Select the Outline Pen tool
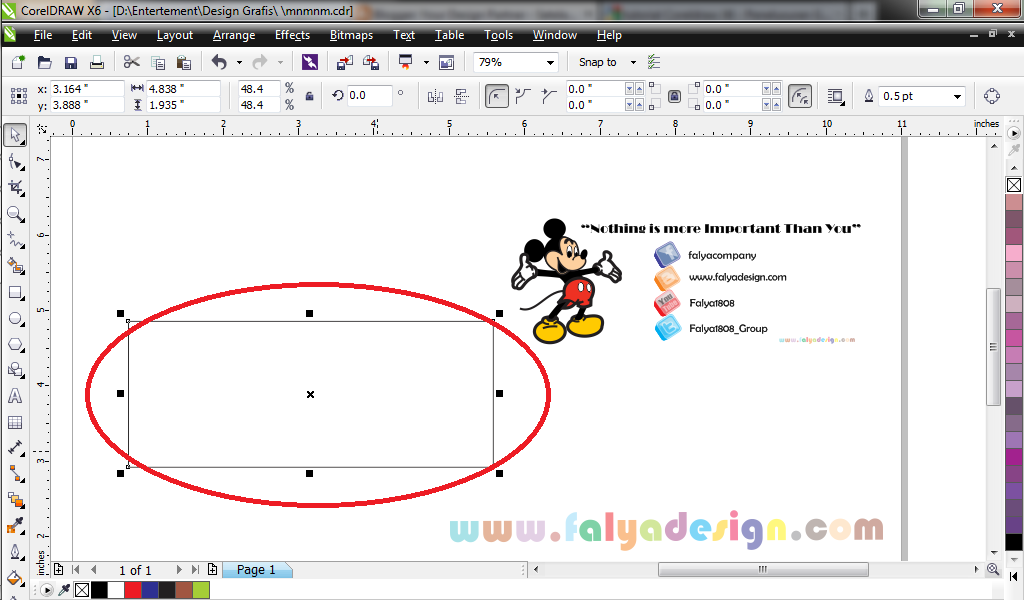Viewport: 1024px width, 600px height. point(15,552)
